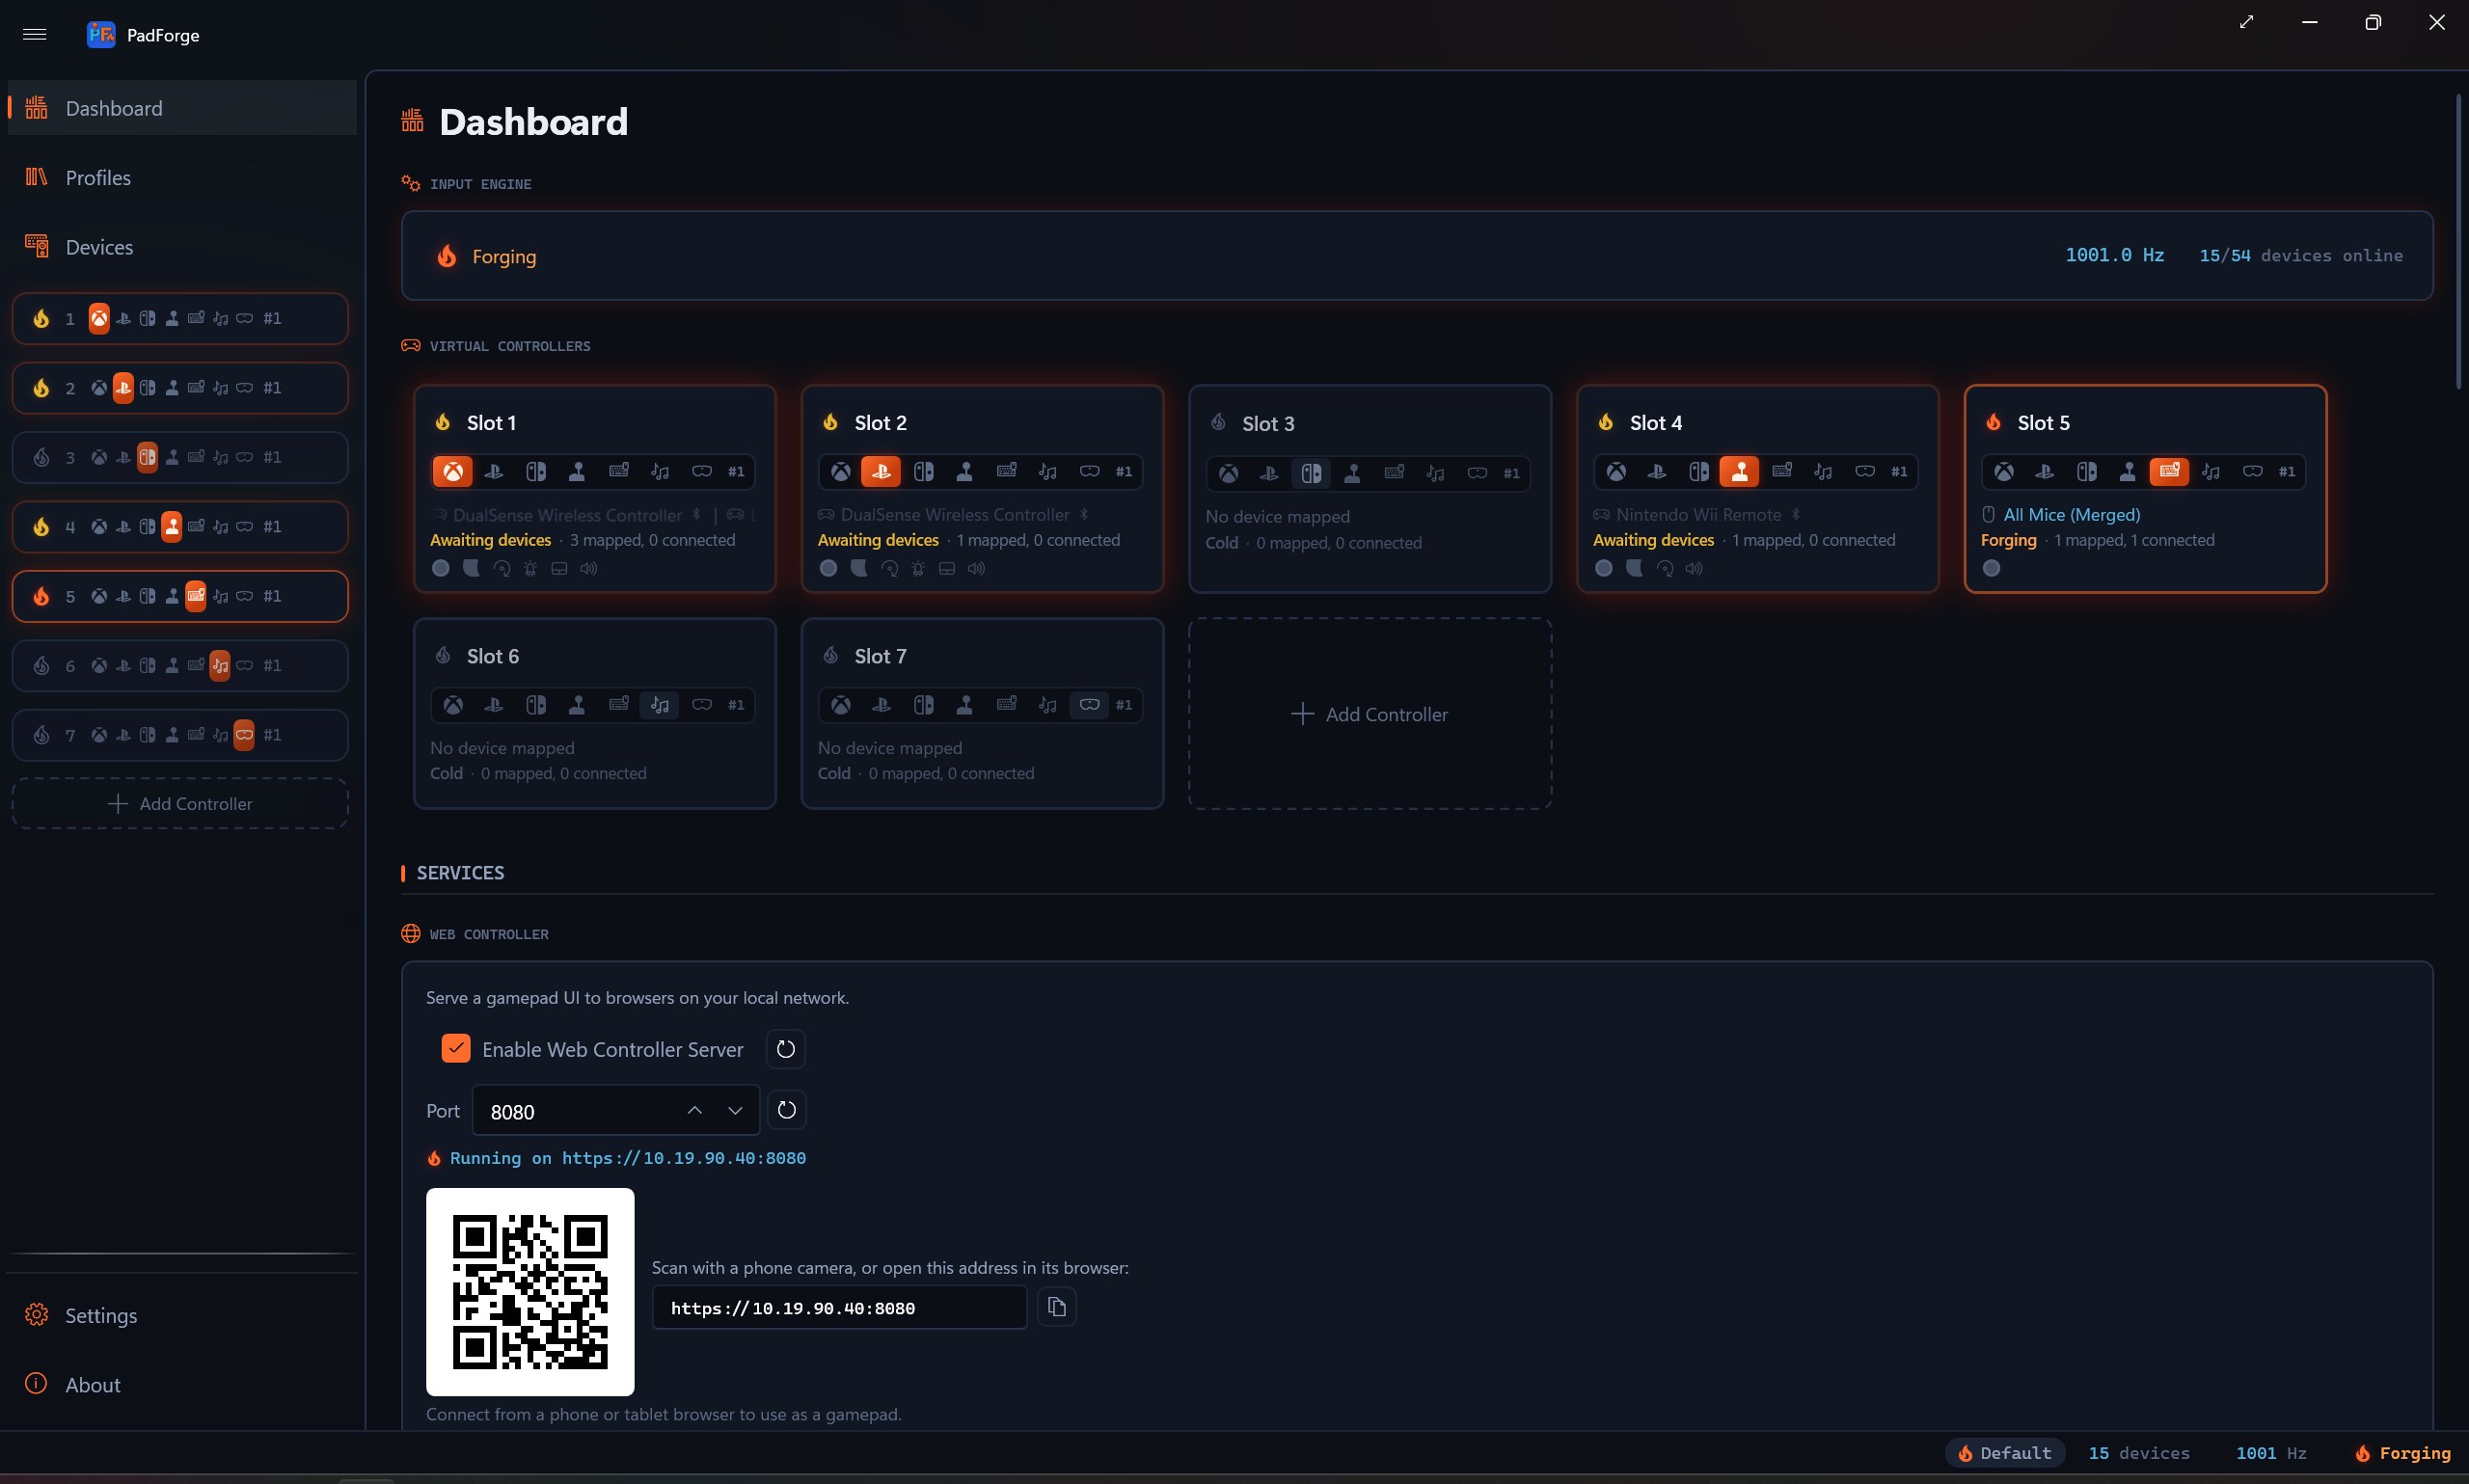Screen dimensions: 2469x1484
Task: Click the dashed Add Controller card
Action: [1369, 714]
